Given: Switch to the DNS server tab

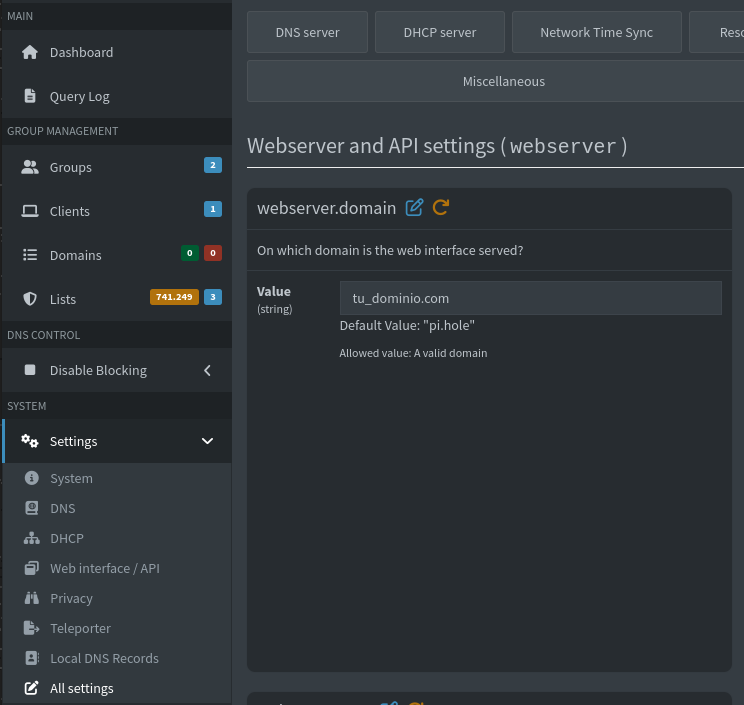Looking at the screenshot, I should (307, 32).
